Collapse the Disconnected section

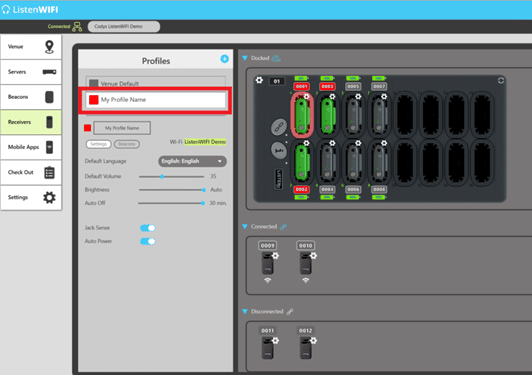click(x=245, y=311)
